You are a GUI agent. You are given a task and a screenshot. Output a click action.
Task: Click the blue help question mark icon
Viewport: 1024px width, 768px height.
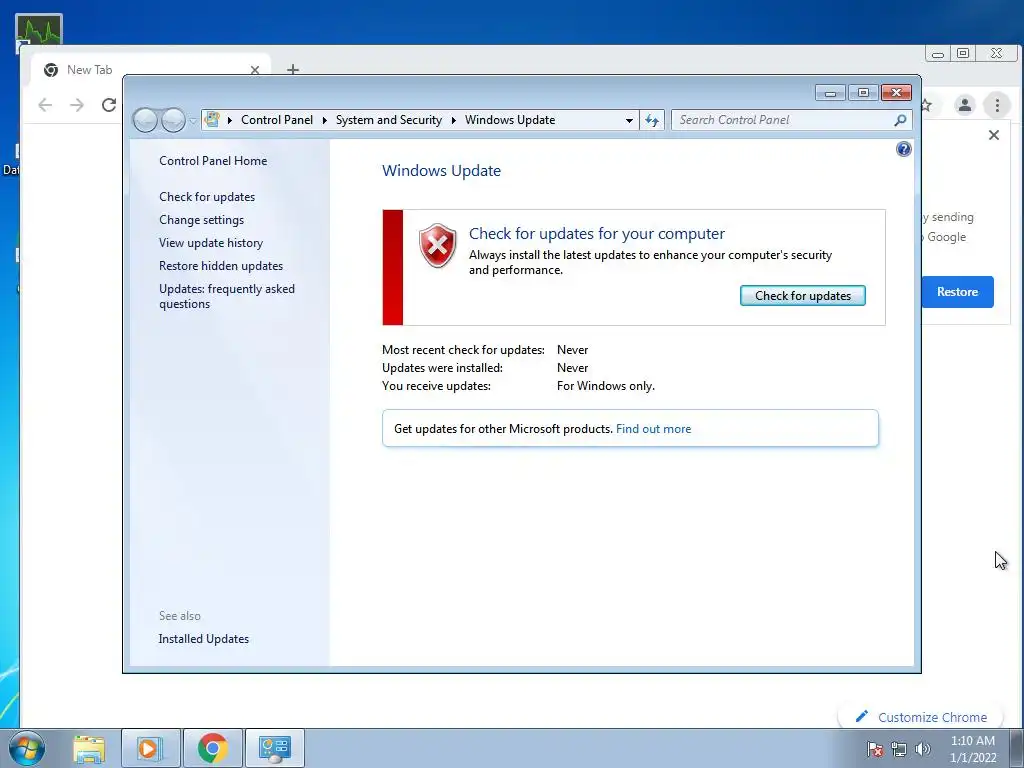[903, 150]
